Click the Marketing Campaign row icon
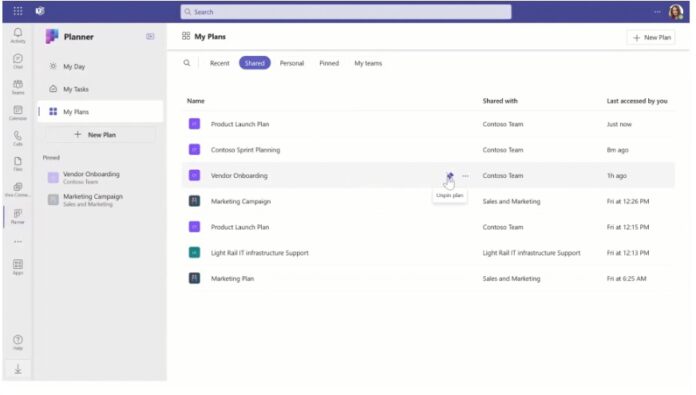Screen dimensions: 696x395 (194, 201)
